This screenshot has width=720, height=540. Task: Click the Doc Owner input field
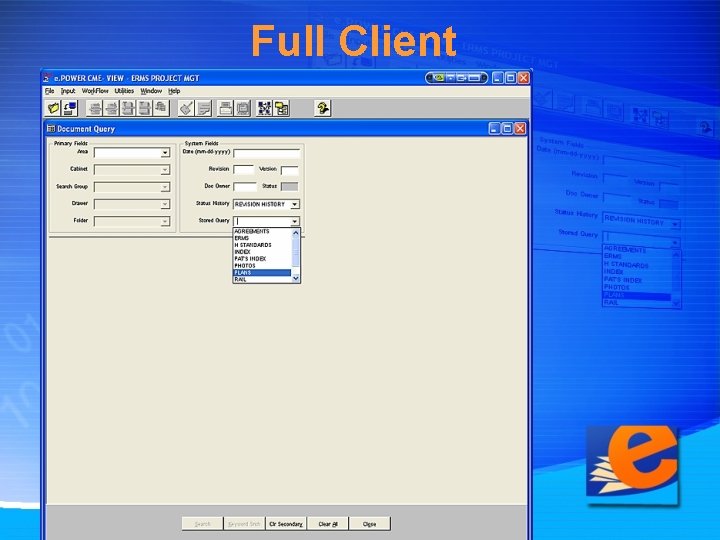(245, 186)
